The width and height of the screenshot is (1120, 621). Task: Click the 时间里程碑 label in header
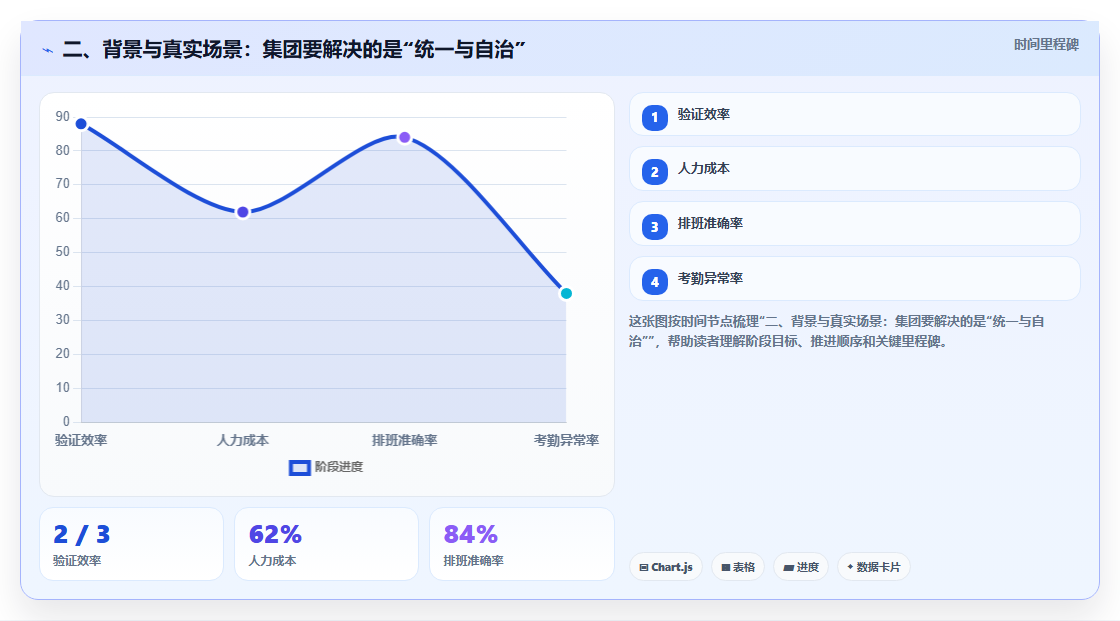tap(1046, 44)
